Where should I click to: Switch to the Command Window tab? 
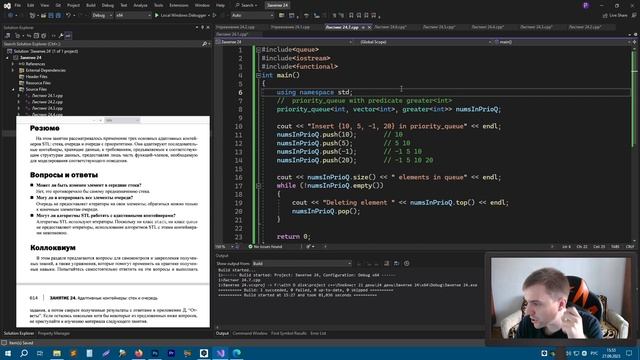[x=250, y=333]
